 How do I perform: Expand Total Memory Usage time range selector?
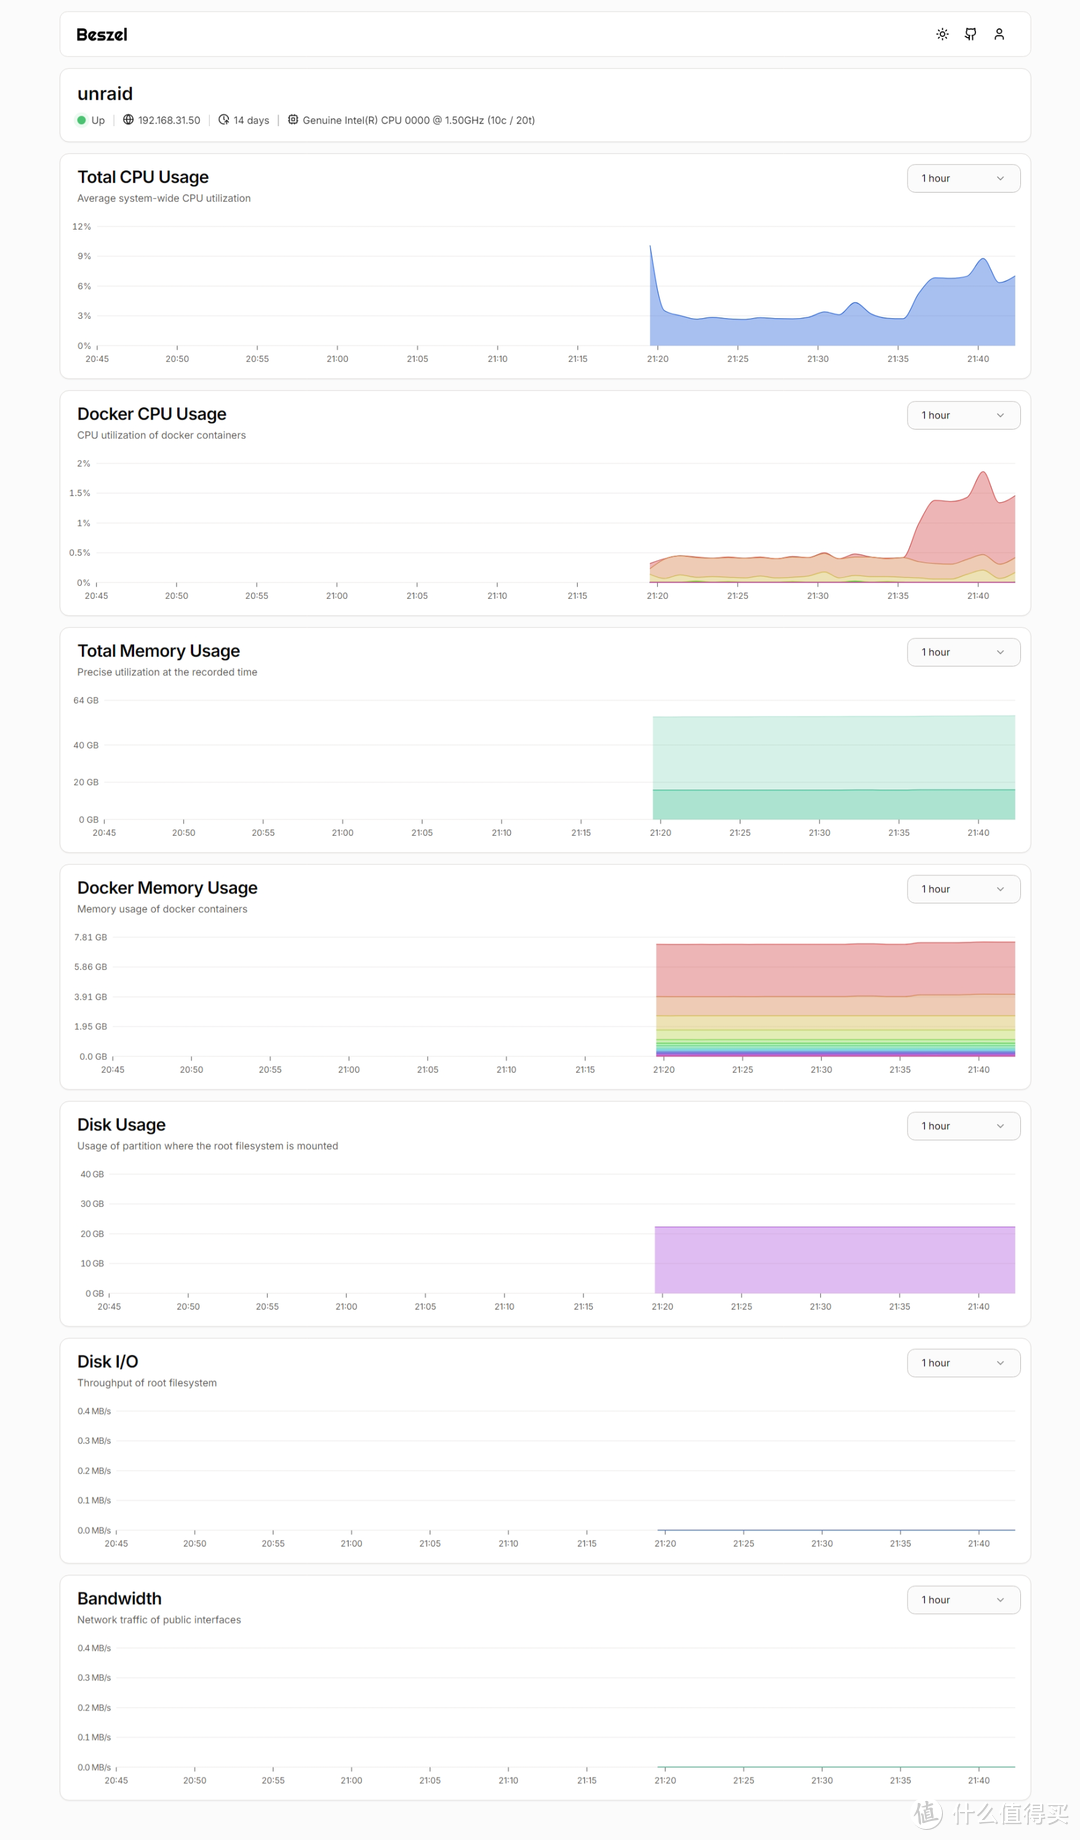963,652
